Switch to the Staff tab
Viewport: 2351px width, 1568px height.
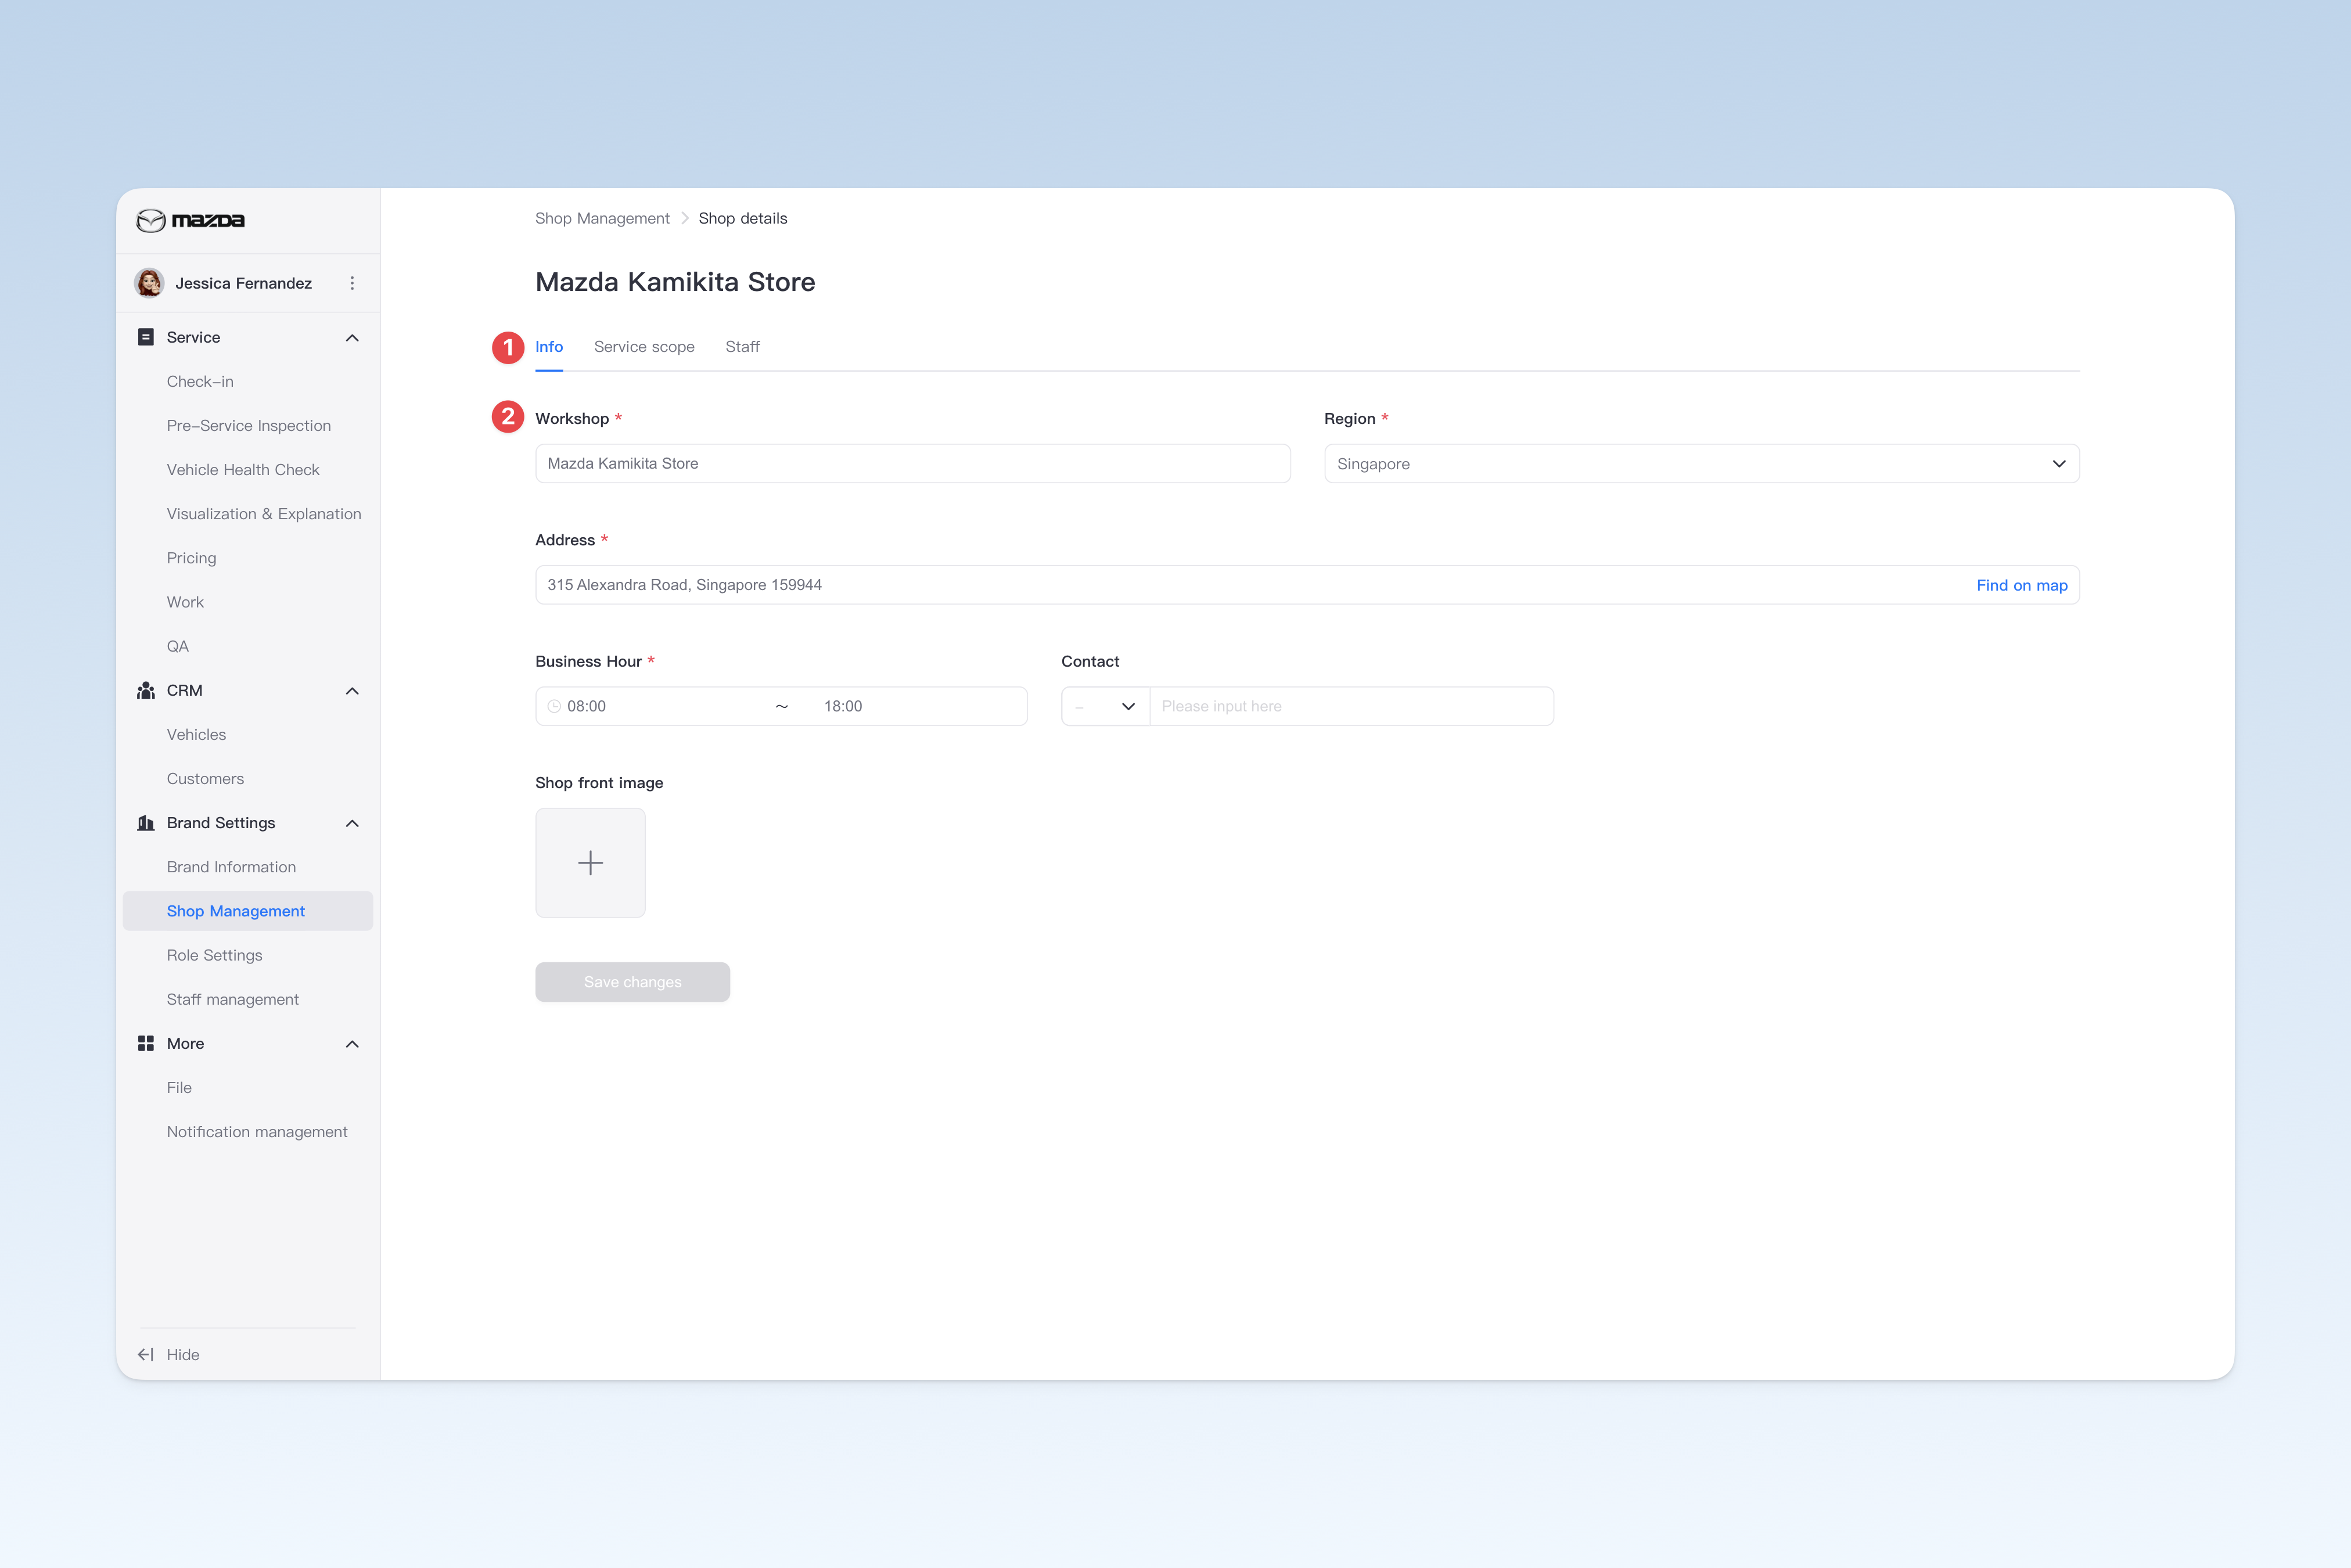(x=743, y=347)
